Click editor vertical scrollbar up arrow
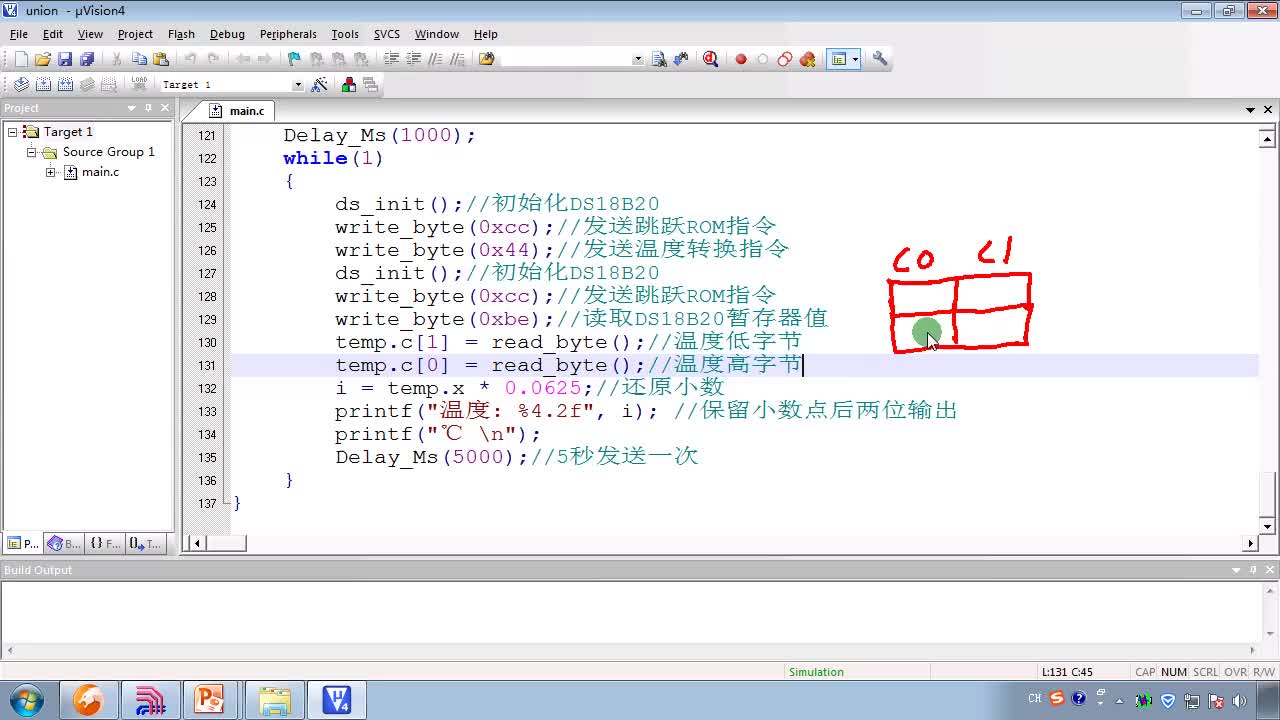The height and width of the screenshot is (720, 1280). 1267,139
